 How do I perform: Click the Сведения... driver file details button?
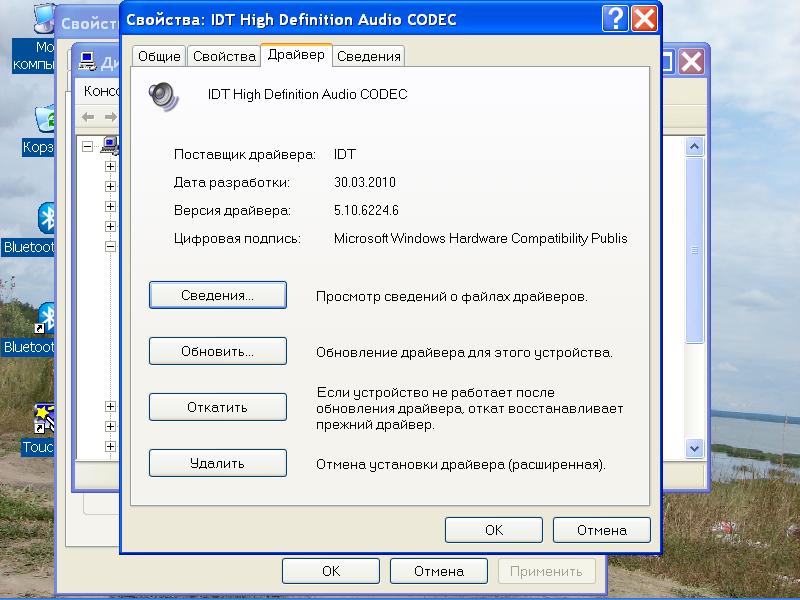pos(217,295)
